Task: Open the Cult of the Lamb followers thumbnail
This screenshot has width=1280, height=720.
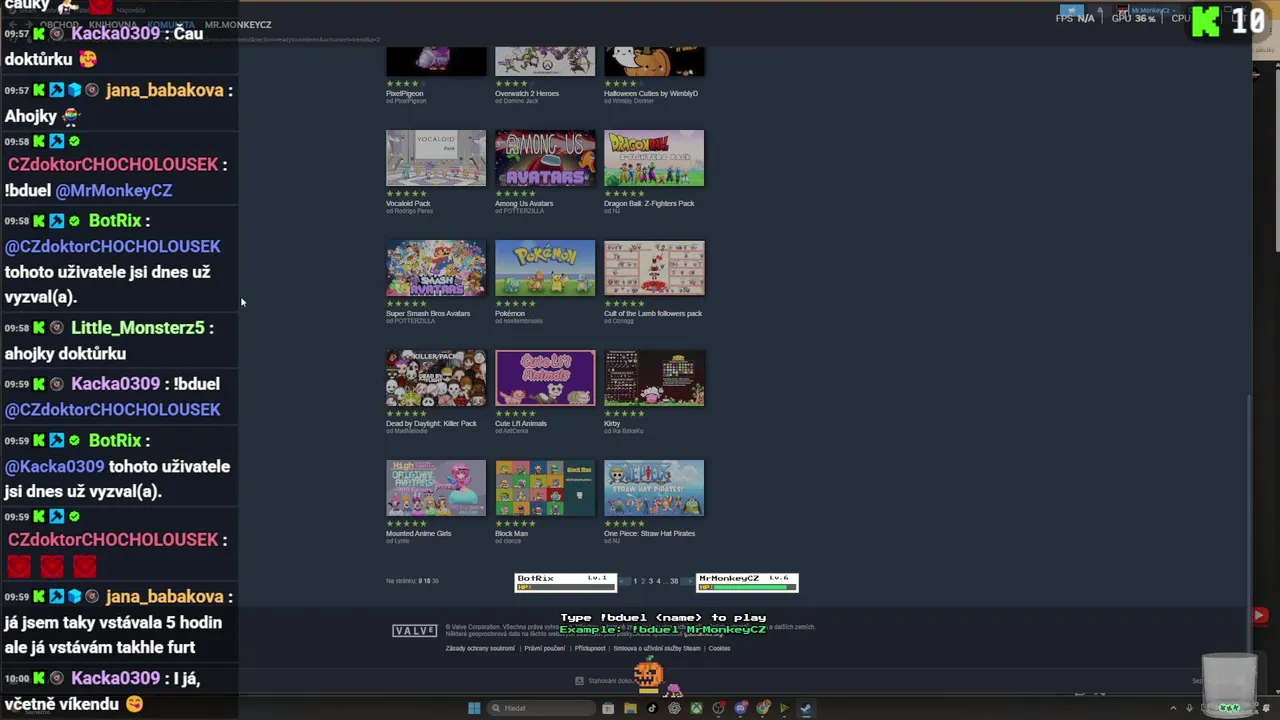Action: pos(654,268)
